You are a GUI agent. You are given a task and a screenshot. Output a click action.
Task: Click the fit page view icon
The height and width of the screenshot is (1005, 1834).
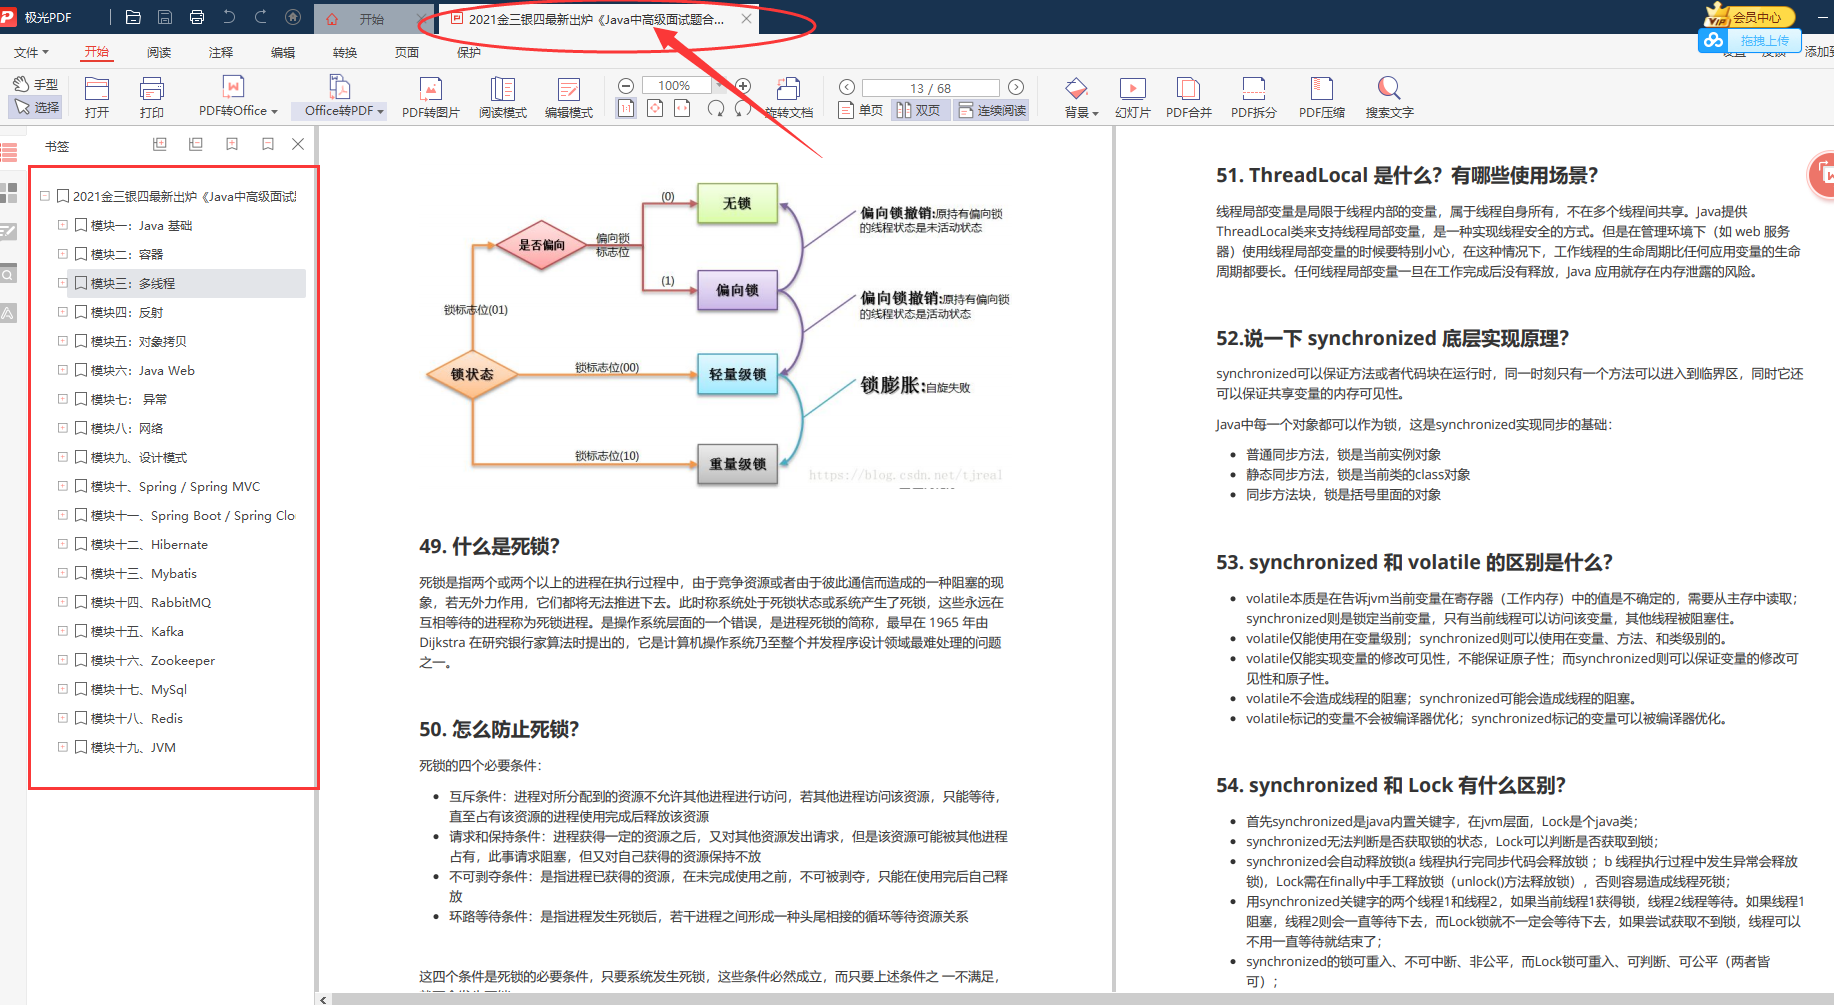(655, 108)
